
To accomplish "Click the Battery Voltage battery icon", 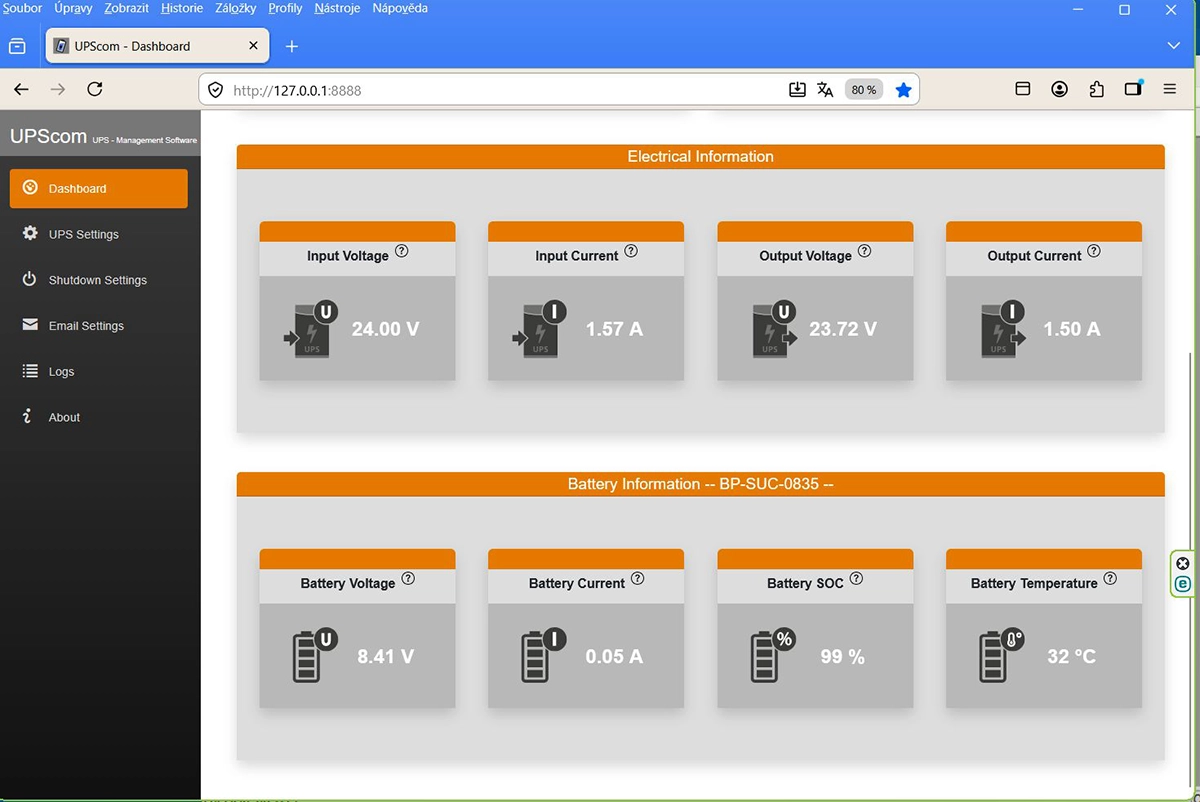I will [313, 655].
